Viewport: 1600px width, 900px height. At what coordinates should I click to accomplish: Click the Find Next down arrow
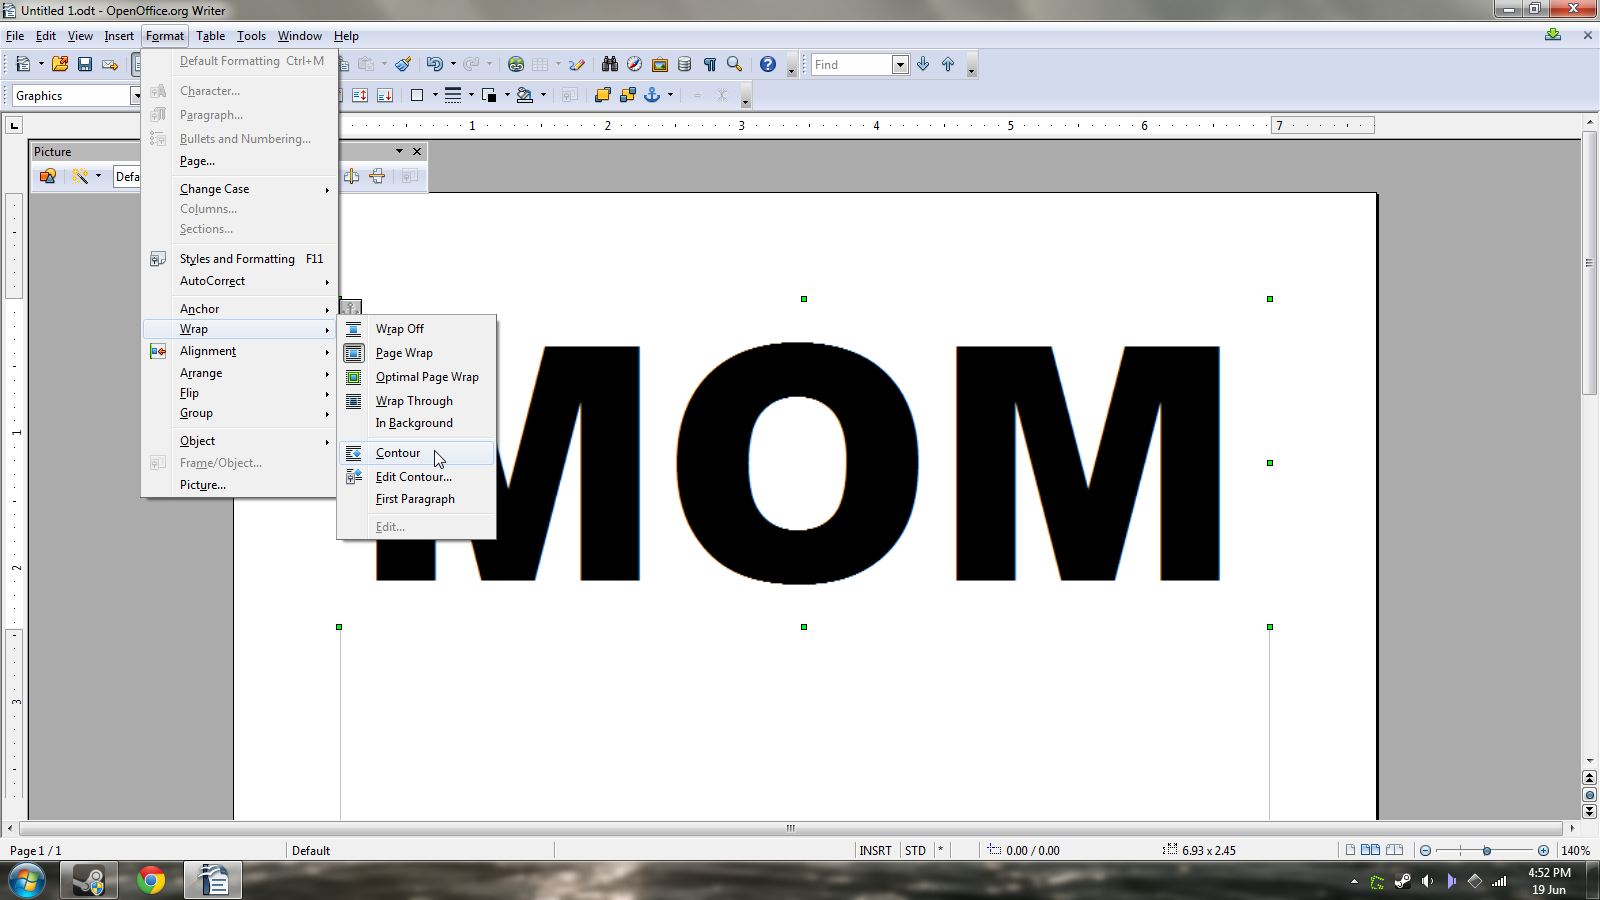click(x=923, y=64)
